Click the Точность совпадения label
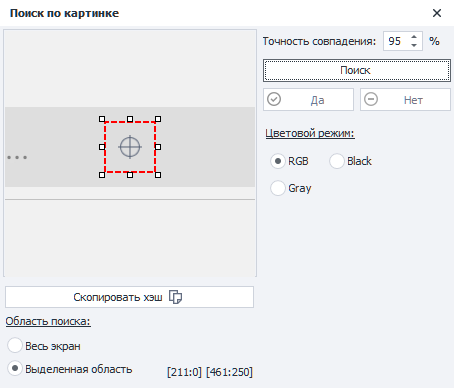The image size is (454, 388). (x=319, y=41)
